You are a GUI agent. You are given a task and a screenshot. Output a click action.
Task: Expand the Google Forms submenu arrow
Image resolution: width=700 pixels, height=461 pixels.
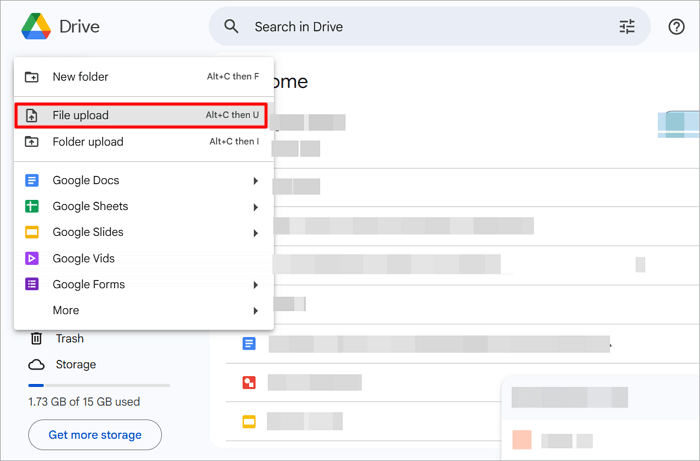point(255,285)
